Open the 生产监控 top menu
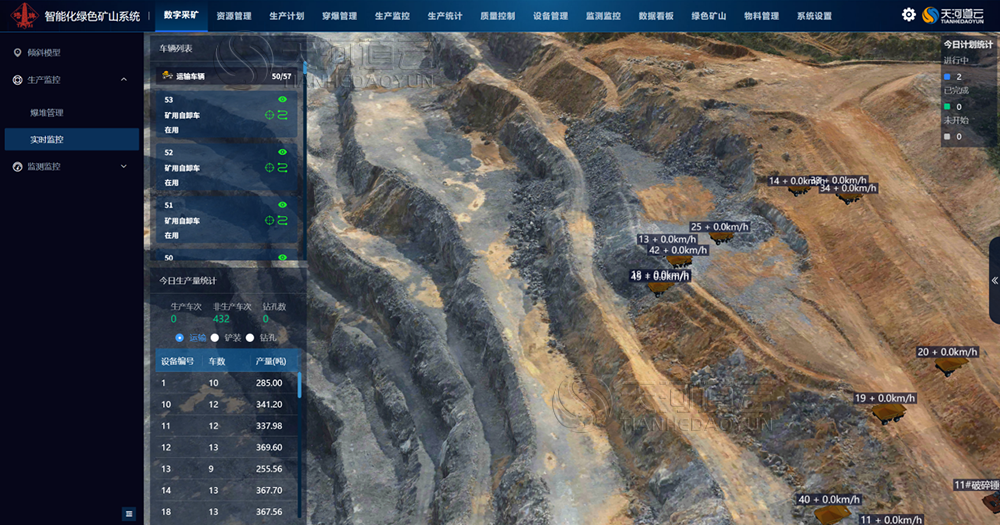Viewport: 1000px width, 525px height. pos(392,16)
